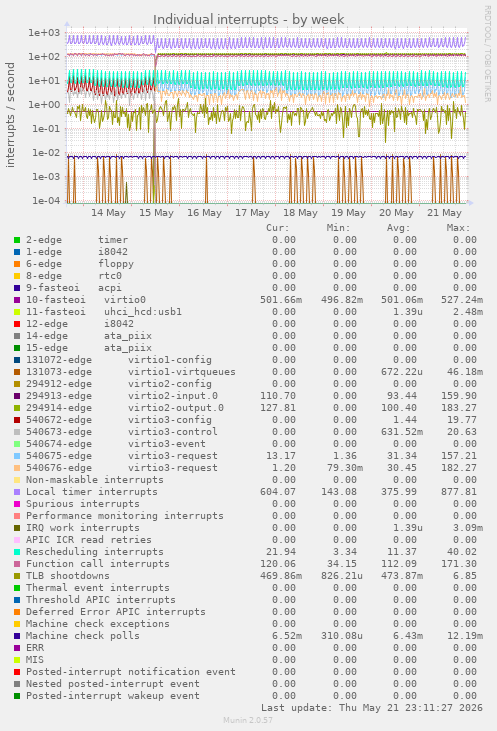Click the 'interrupts / second' y-axis title
The width and height of the screenshot is (497, 731).
pos(10,115)
